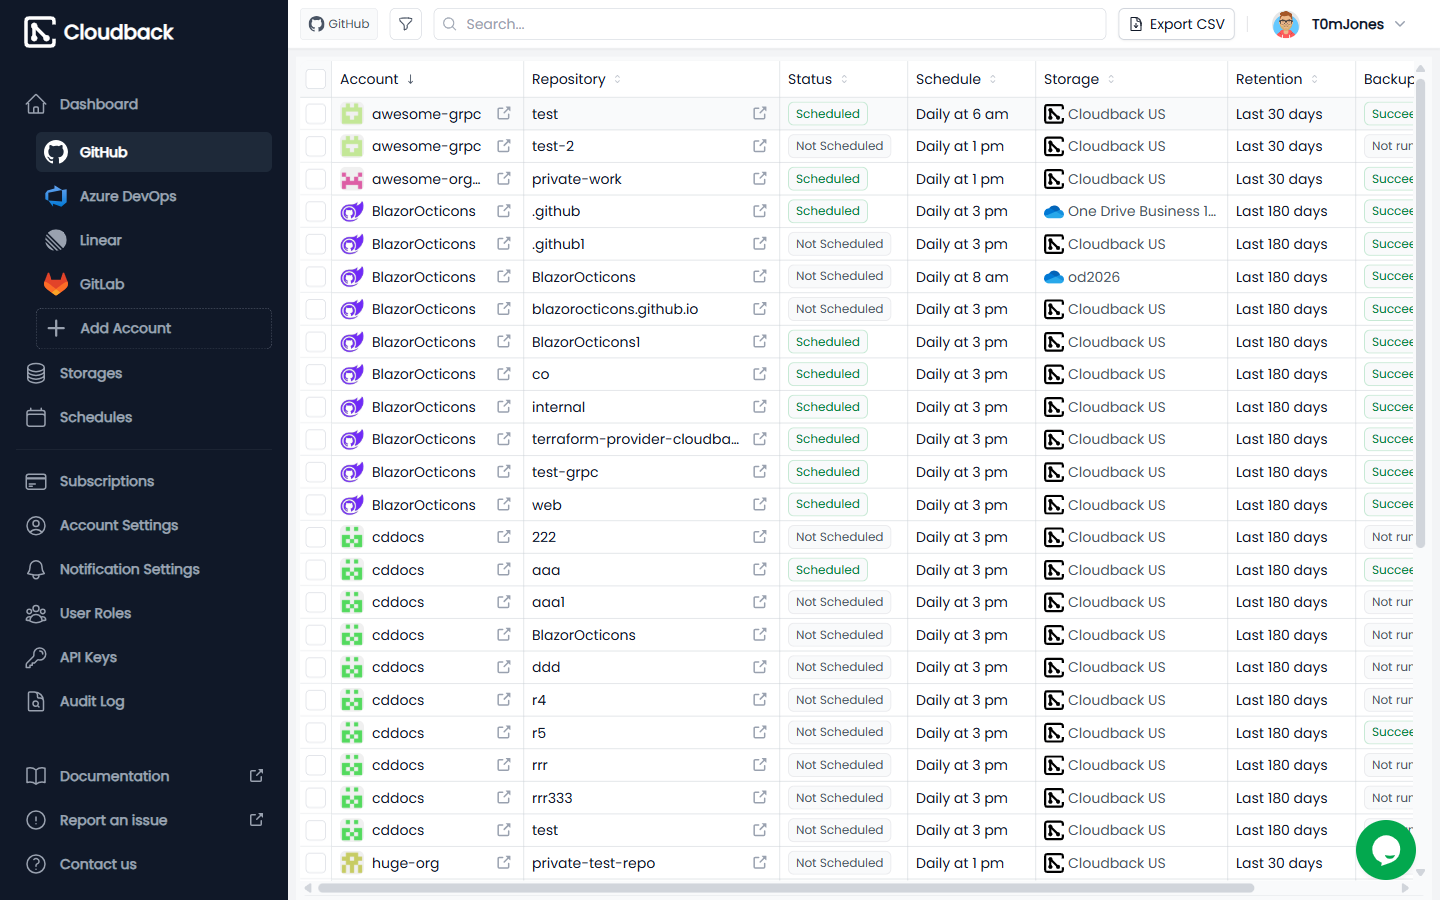
Task: Toggle the select-all checkbox in table header
Action: tap(316, 79)
